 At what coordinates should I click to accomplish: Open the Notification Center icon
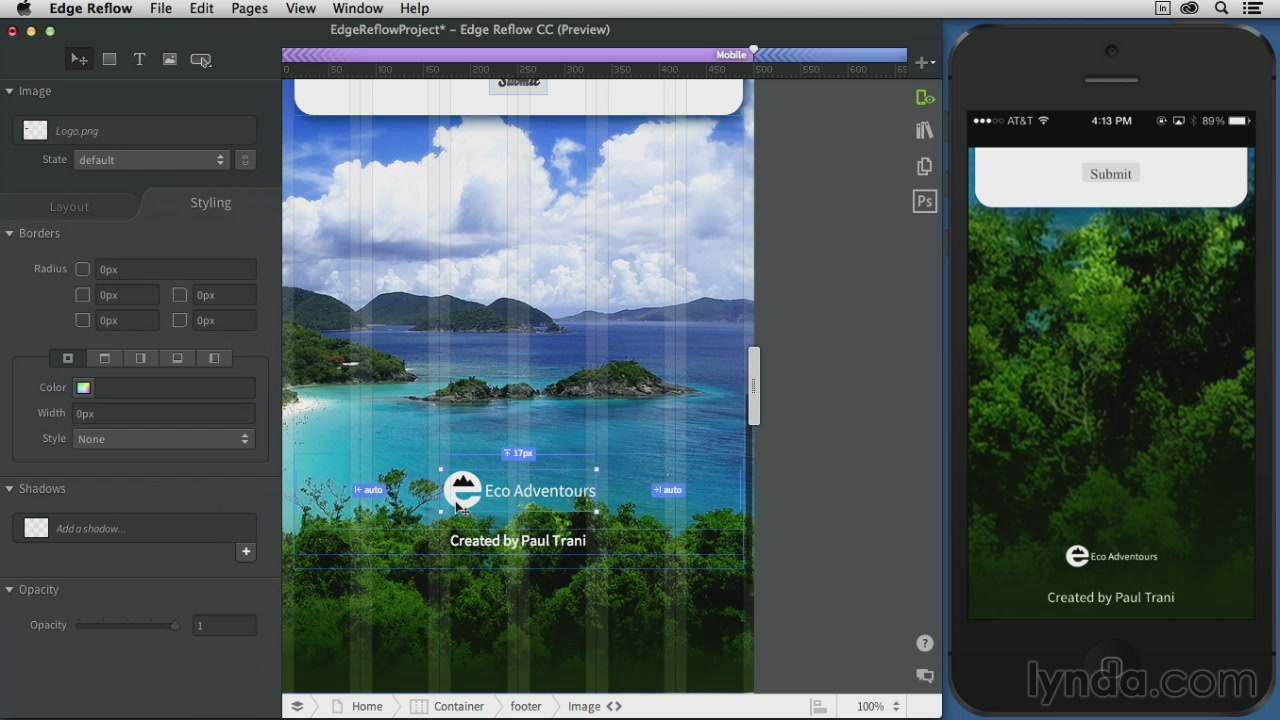point(1252,9)
